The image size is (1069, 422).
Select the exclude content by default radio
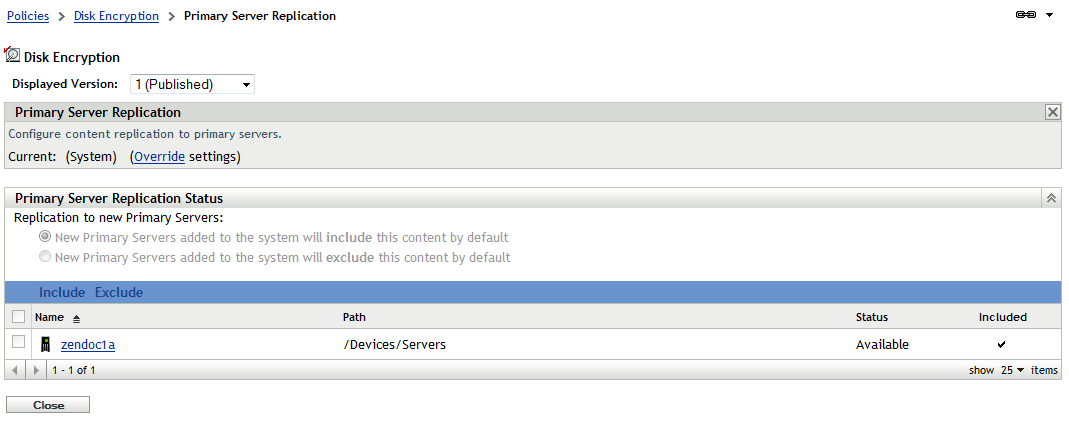click(x=45, y=257)
